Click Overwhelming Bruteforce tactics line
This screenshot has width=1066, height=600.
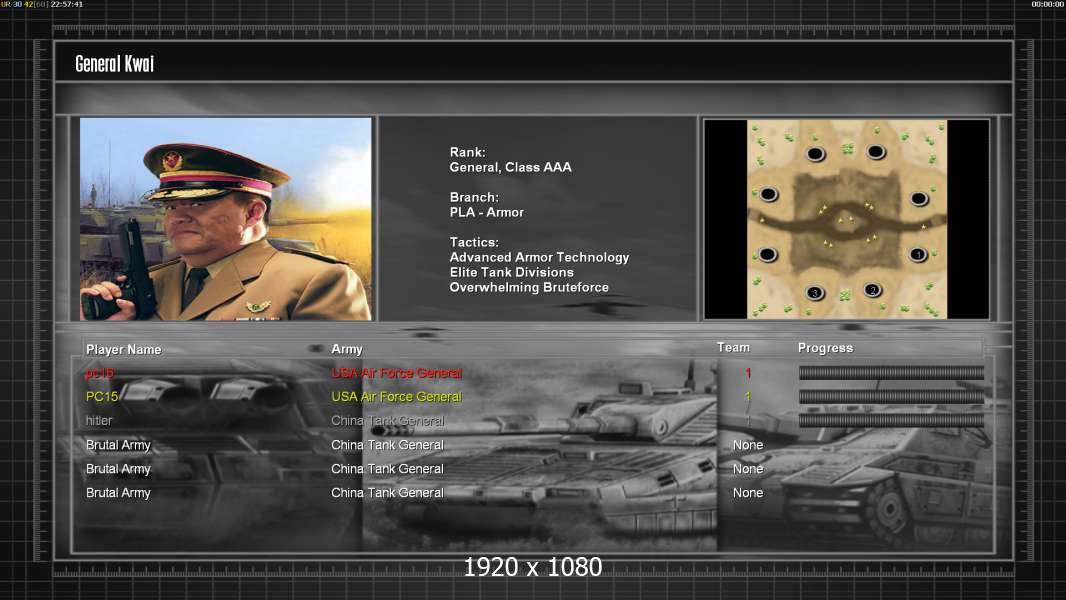[529, 287]
